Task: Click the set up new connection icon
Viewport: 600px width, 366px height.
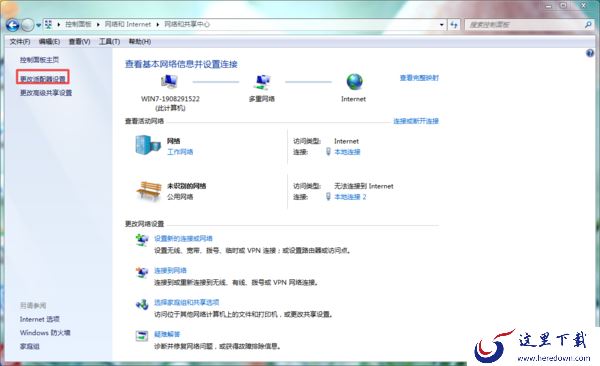Action: point(142,240)
